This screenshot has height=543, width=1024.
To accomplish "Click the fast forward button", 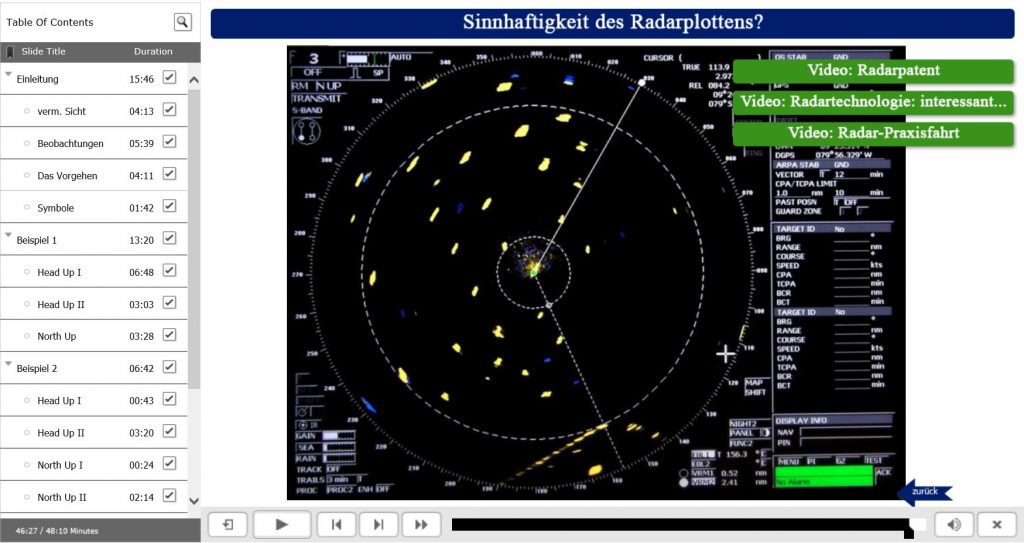I will coord(421,524).
